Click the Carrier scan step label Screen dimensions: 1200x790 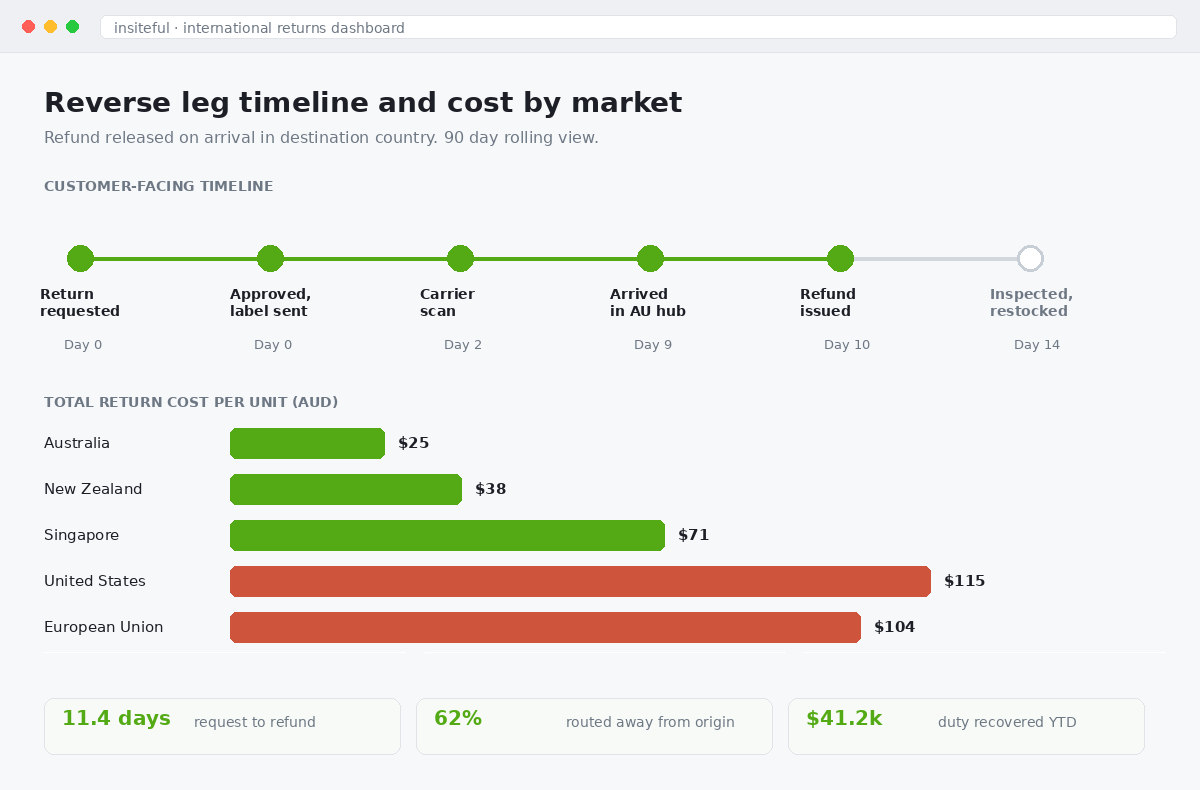(x=447, y=302)
